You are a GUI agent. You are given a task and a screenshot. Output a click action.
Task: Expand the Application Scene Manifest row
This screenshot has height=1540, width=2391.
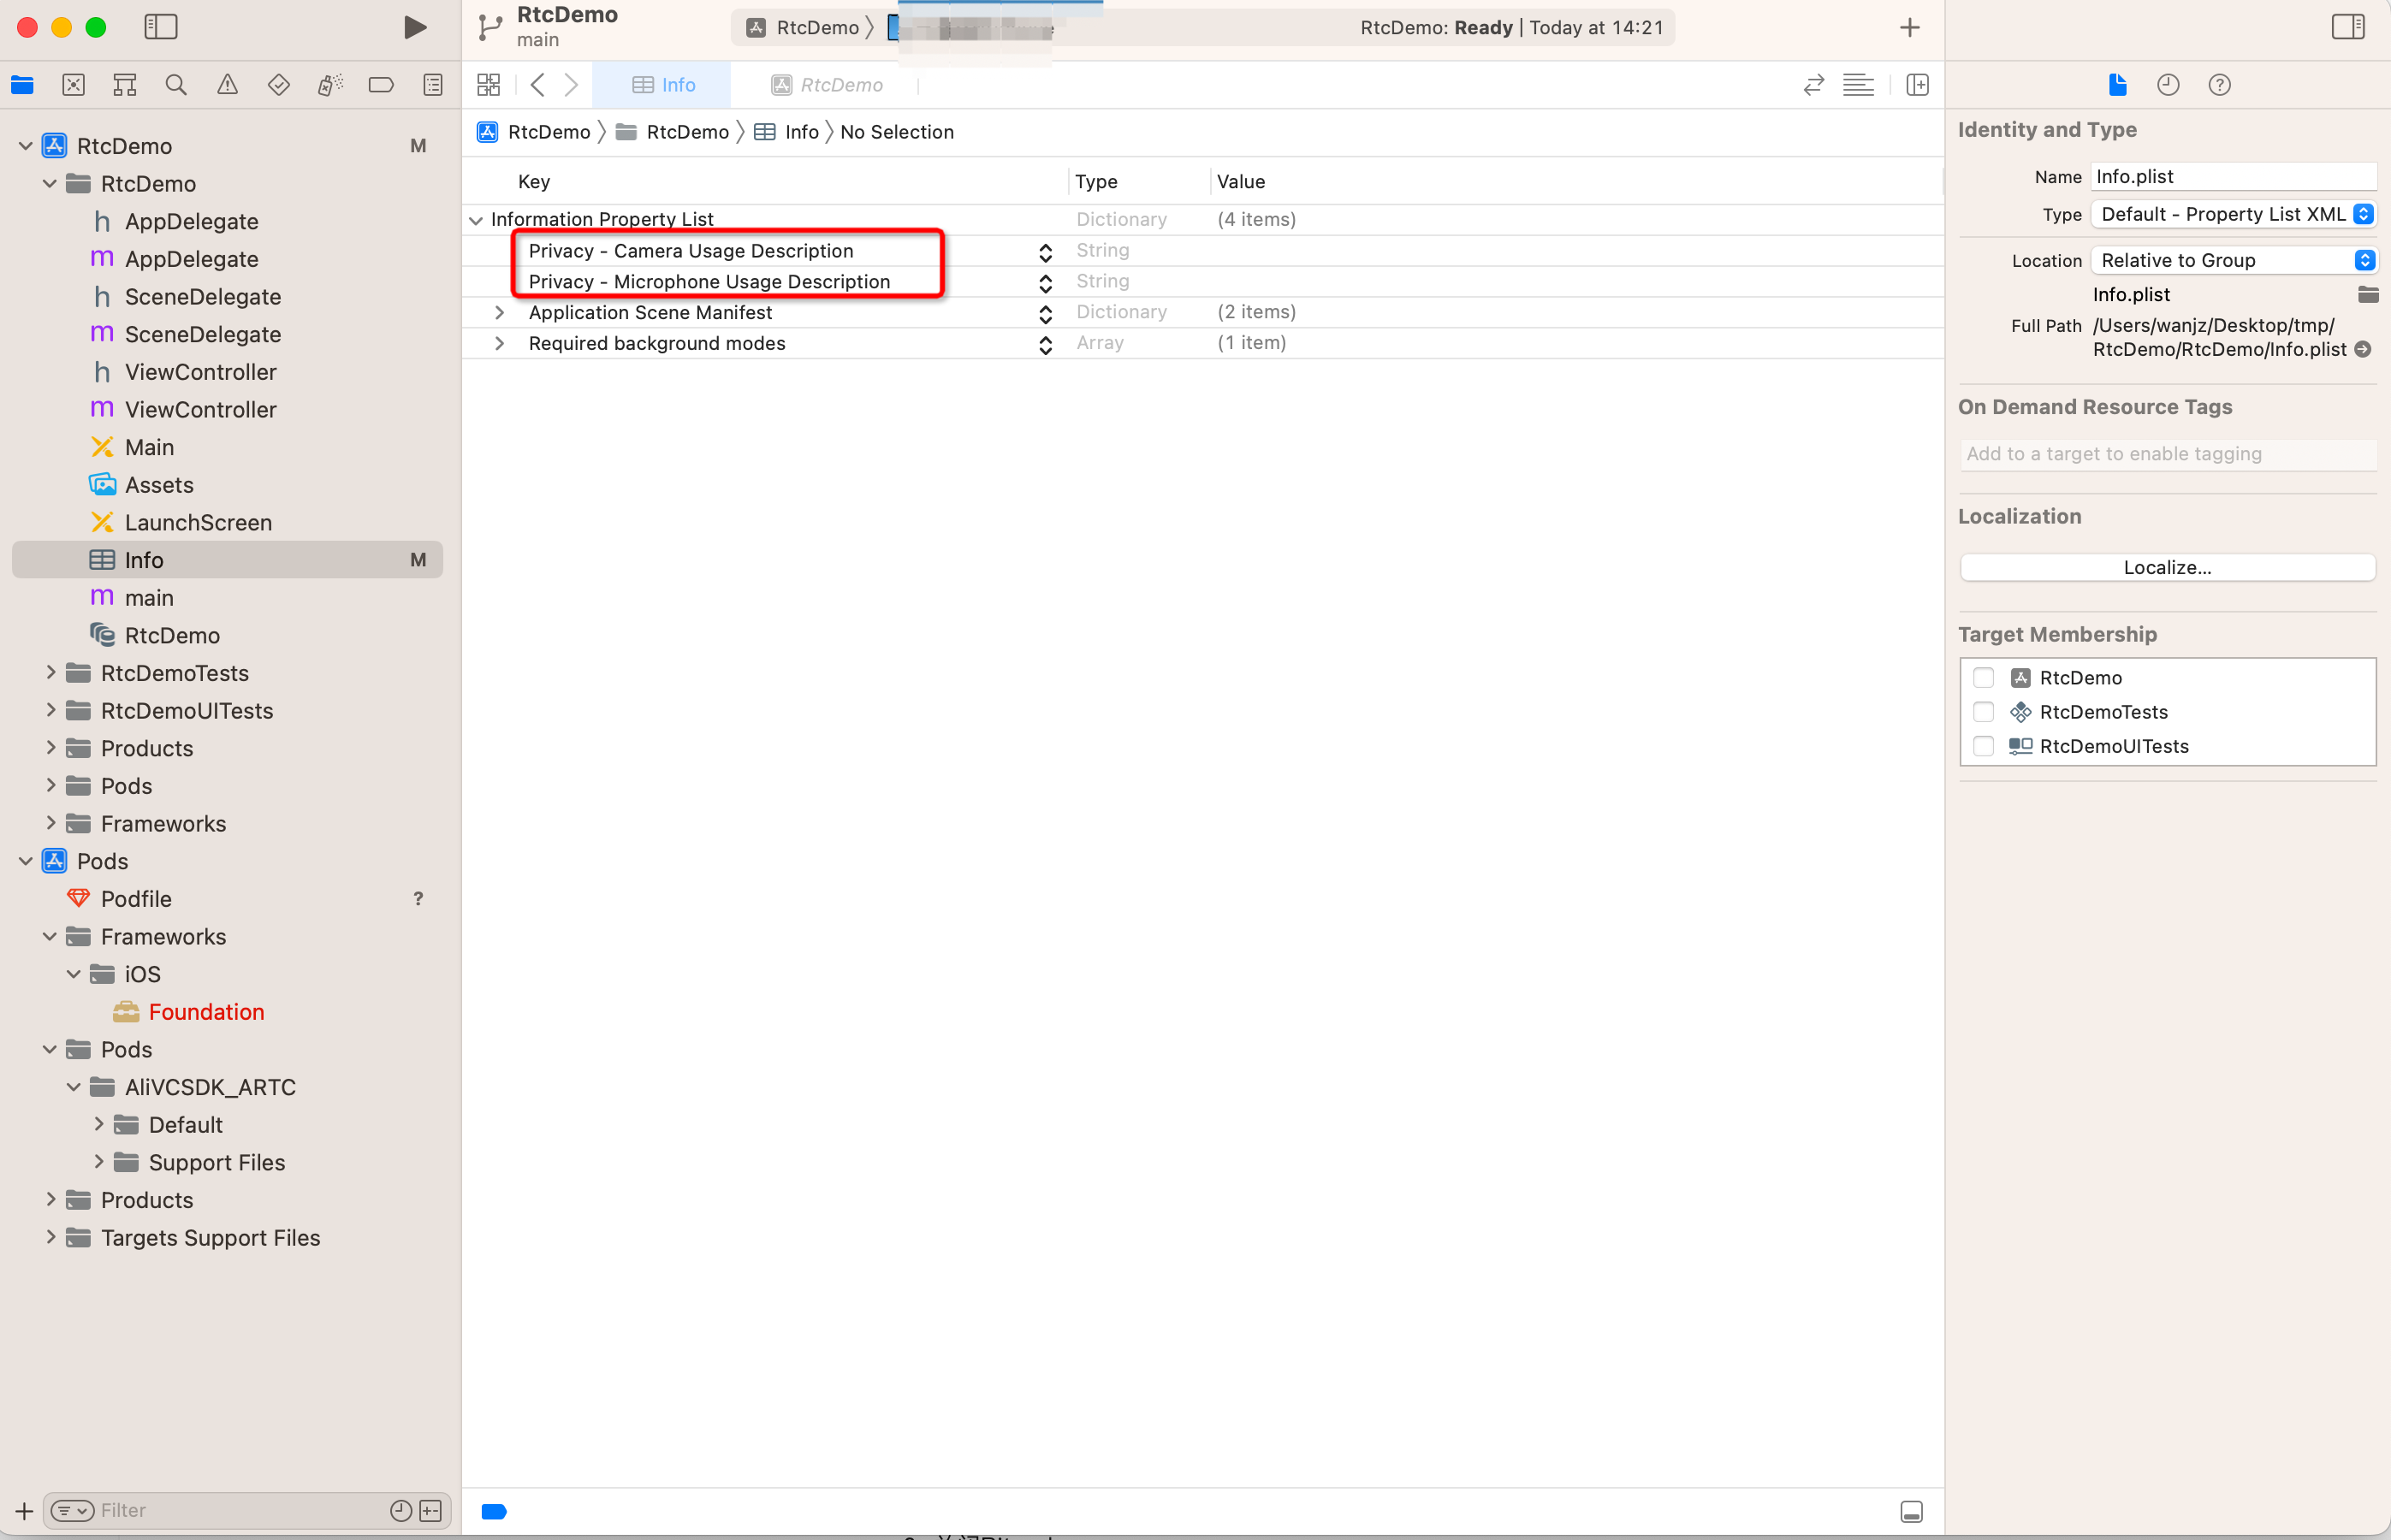coord(499,312)
